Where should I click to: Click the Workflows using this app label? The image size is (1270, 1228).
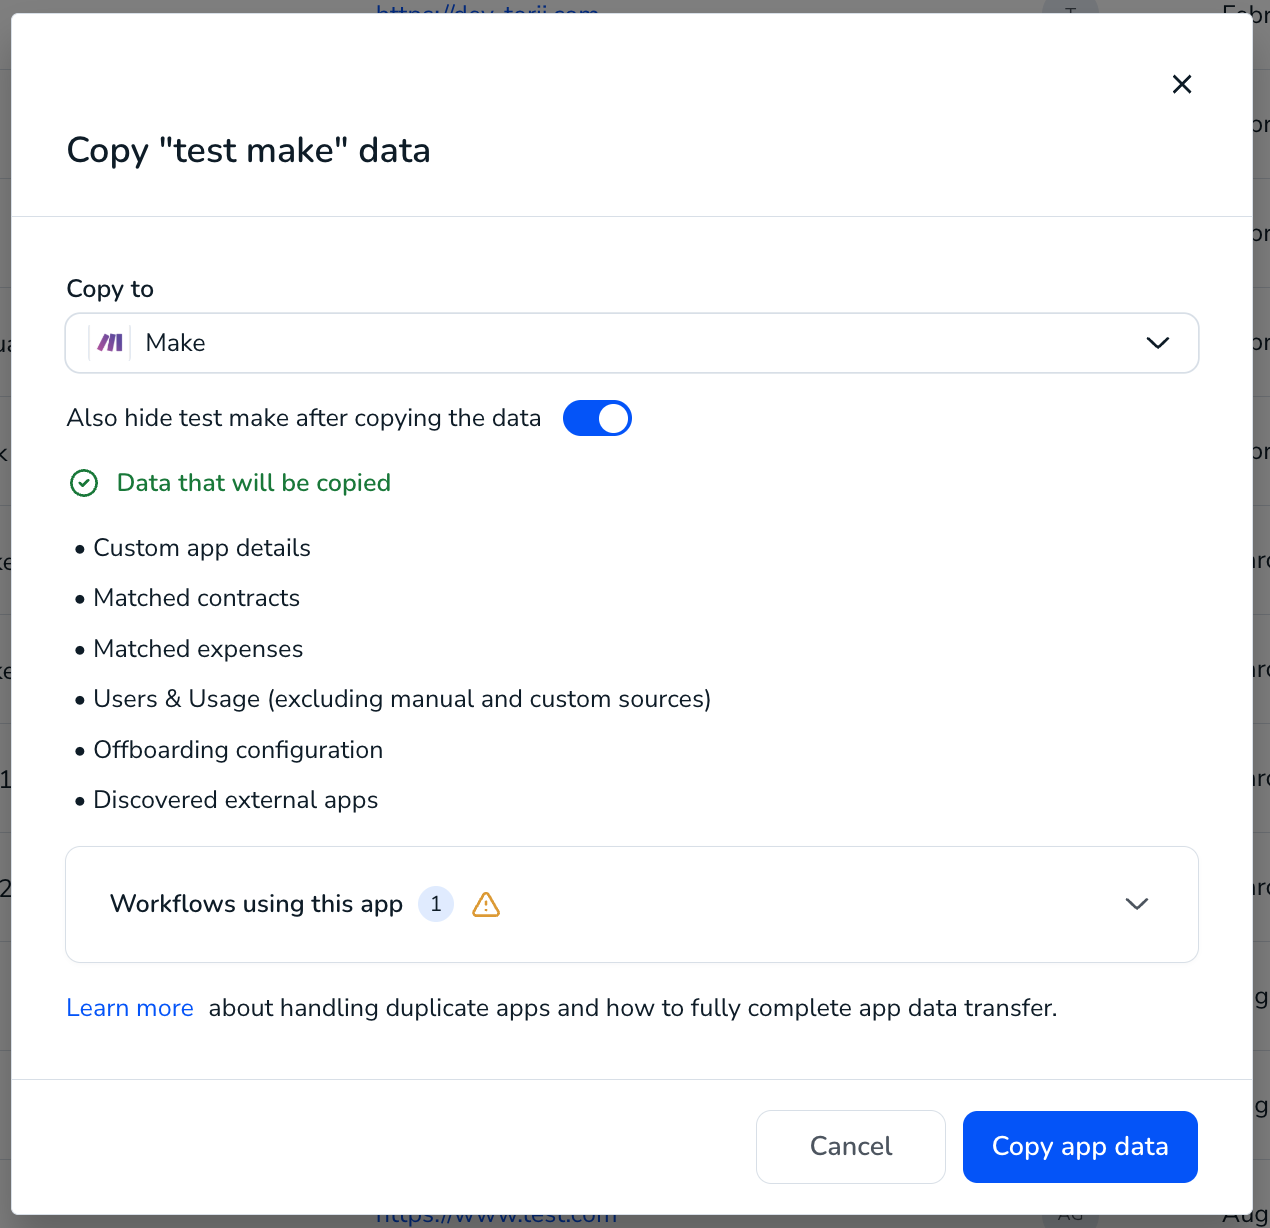(x=256, y=904)
